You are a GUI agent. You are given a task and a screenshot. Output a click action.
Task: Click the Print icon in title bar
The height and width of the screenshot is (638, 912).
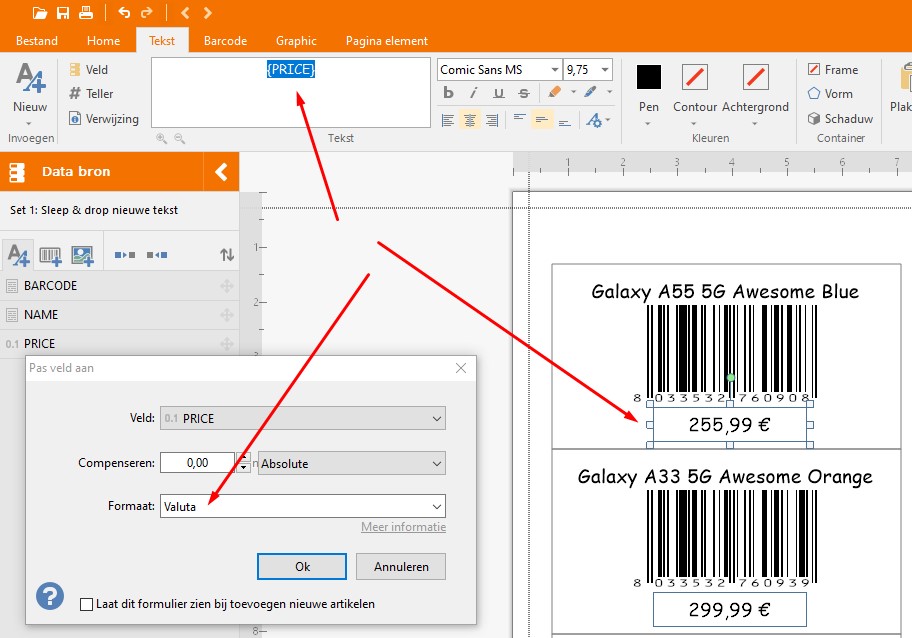click(x=86, y=13)
